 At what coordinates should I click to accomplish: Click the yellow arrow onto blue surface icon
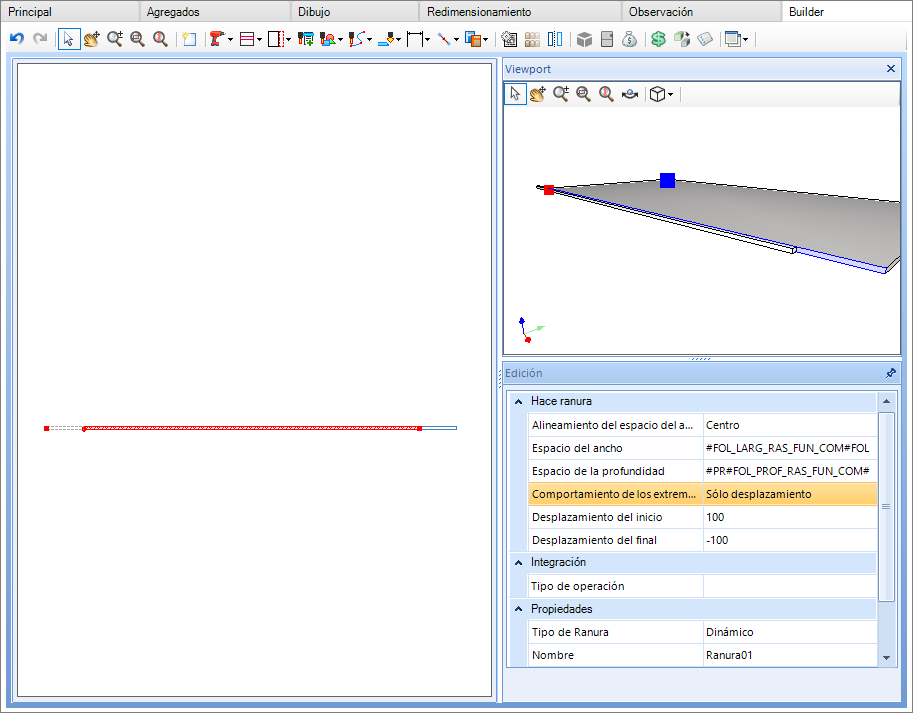[x=386, y=39]
